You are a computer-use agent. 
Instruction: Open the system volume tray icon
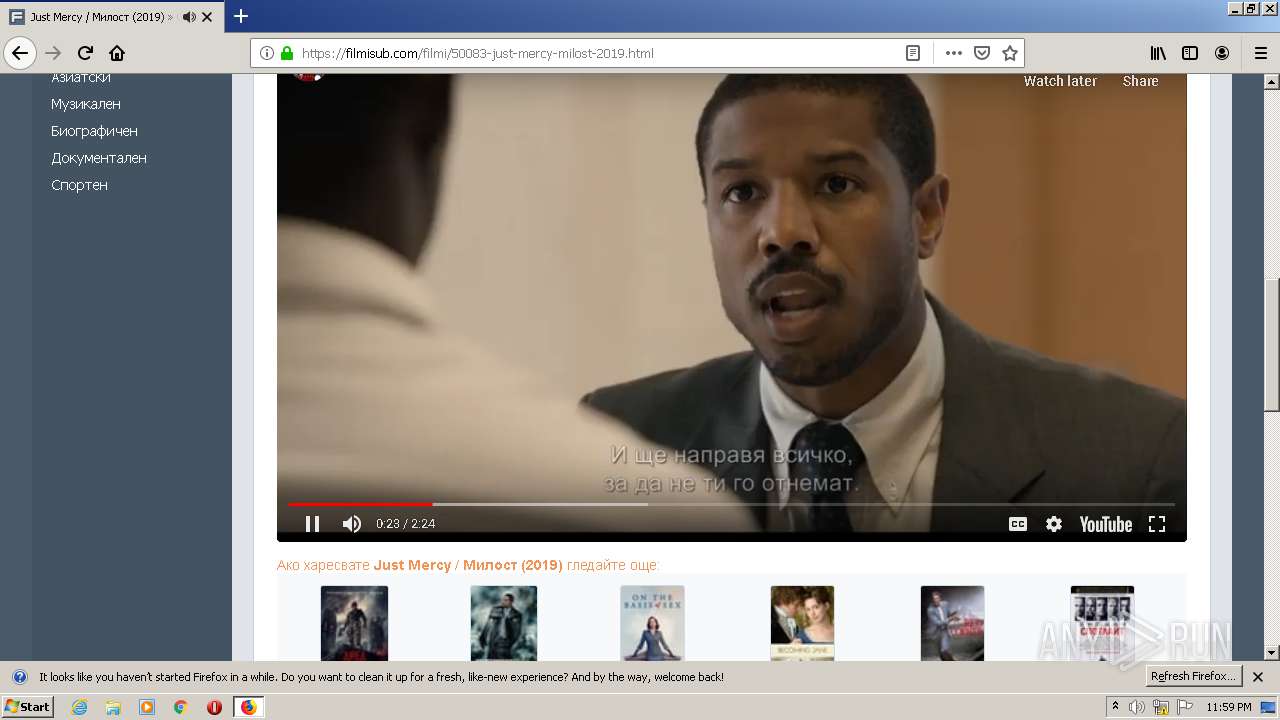pos(1137,707)
